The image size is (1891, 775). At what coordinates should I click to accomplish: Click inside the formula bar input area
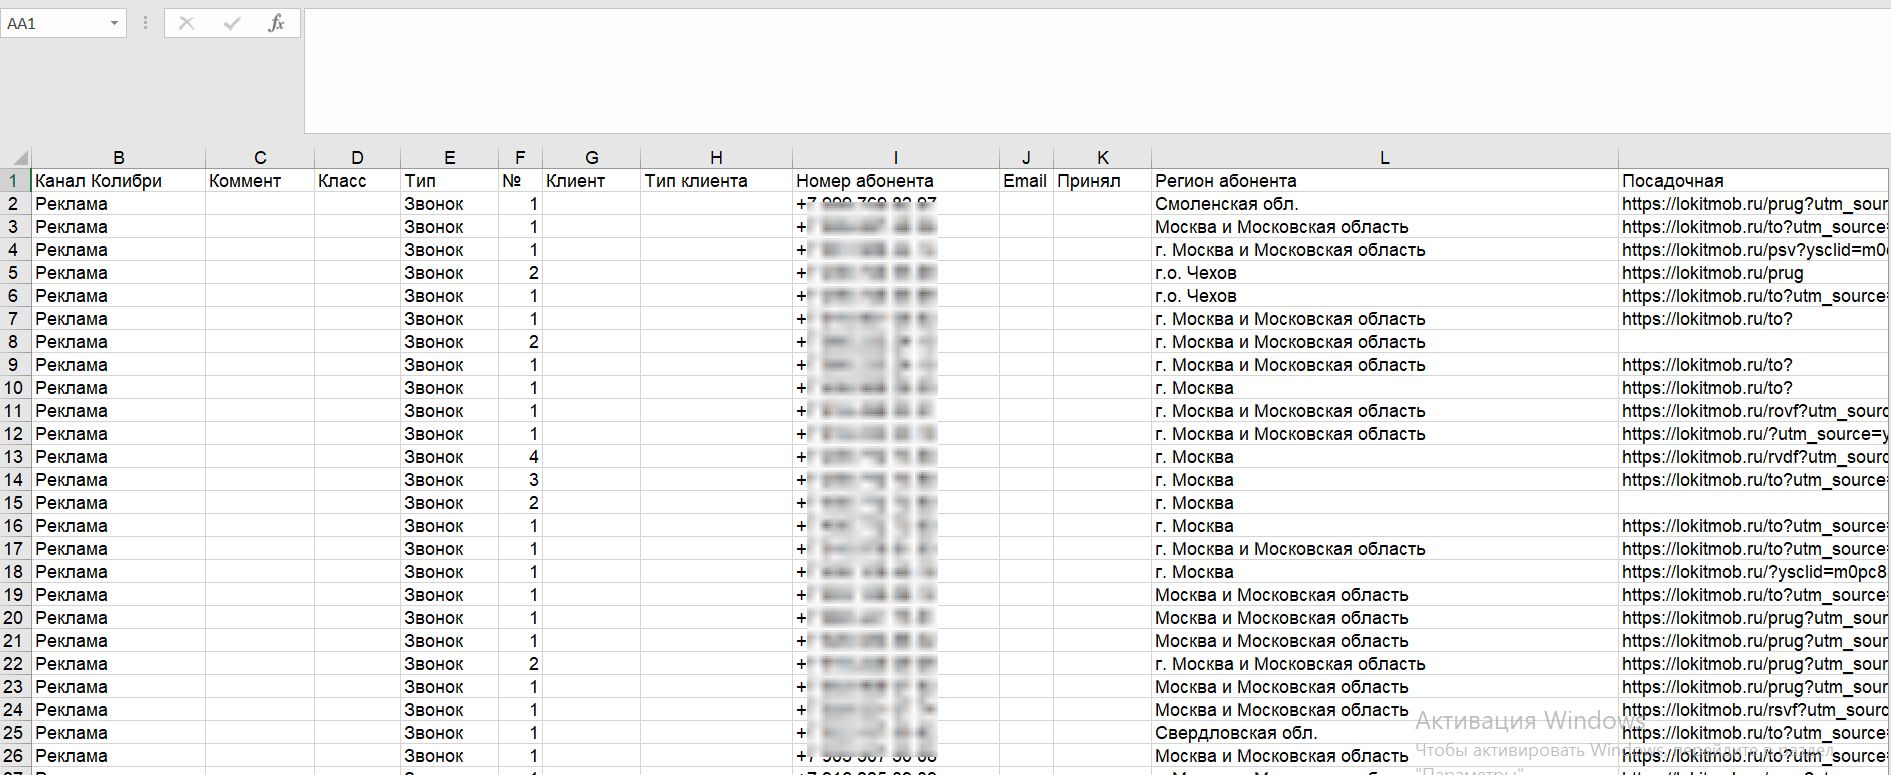[1097, 71]
